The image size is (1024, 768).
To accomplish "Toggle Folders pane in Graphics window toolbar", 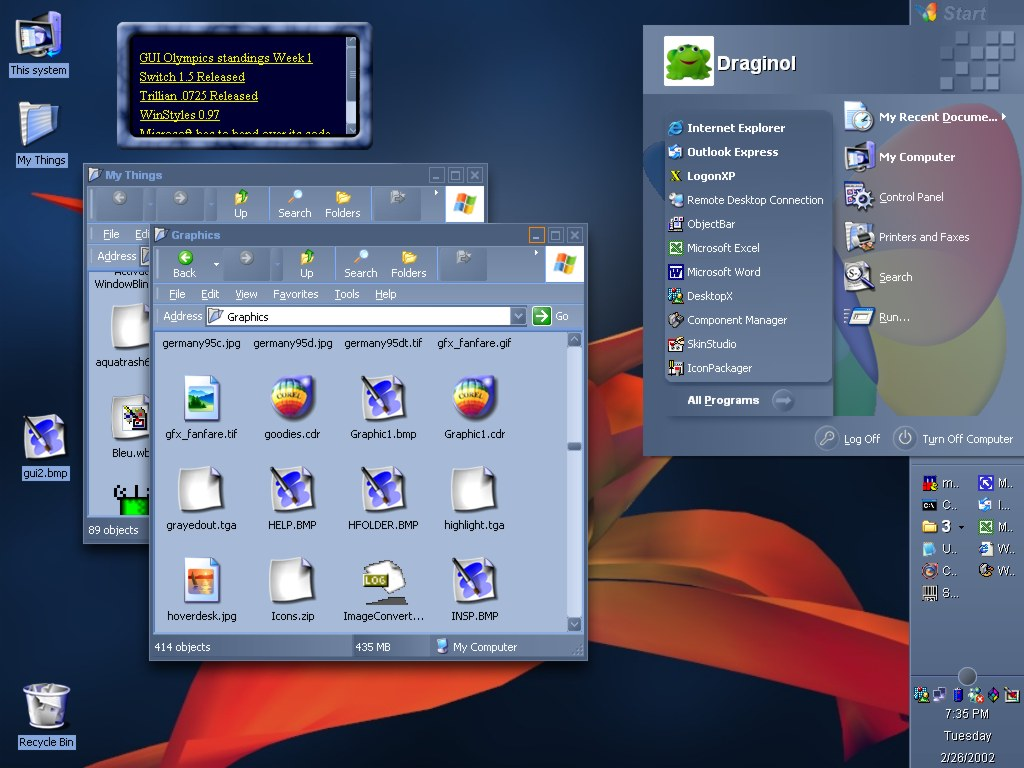I will click(409, 264).
